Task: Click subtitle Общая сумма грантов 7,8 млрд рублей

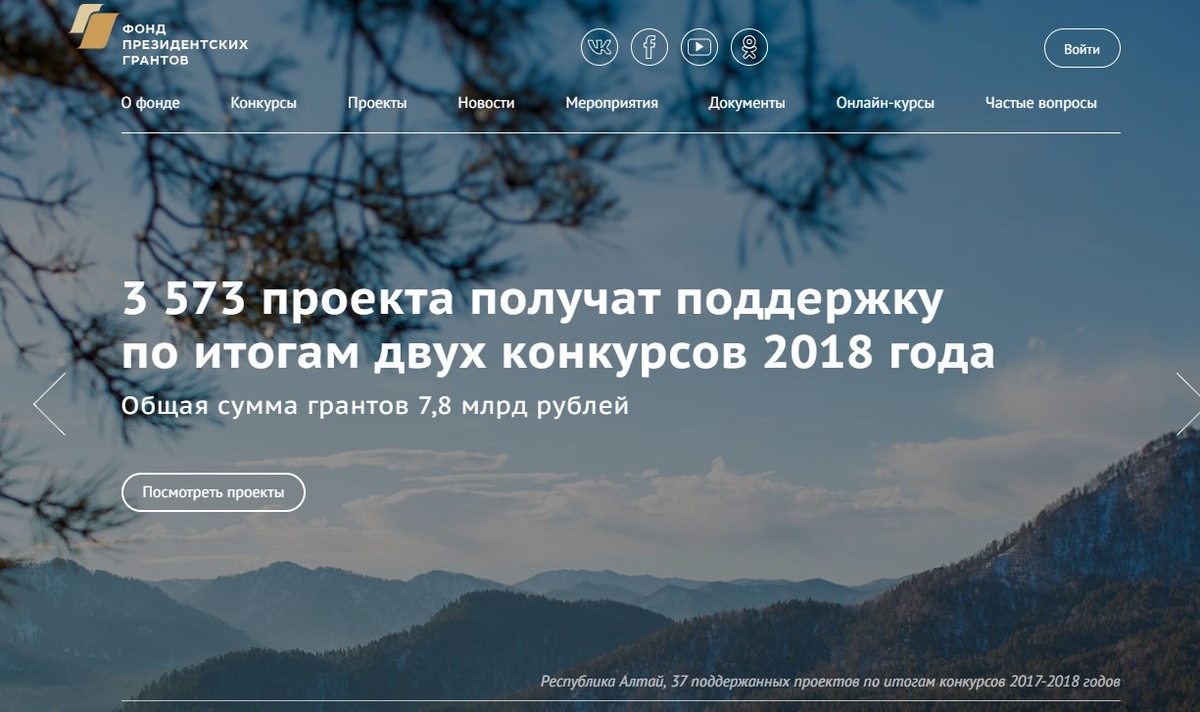Action: (x=375, y=407)
